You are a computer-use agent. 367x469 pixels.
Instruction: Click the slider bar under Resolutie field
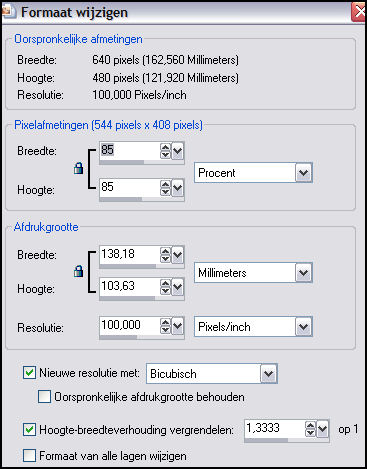pyautogui.click(x=142, y=337)
